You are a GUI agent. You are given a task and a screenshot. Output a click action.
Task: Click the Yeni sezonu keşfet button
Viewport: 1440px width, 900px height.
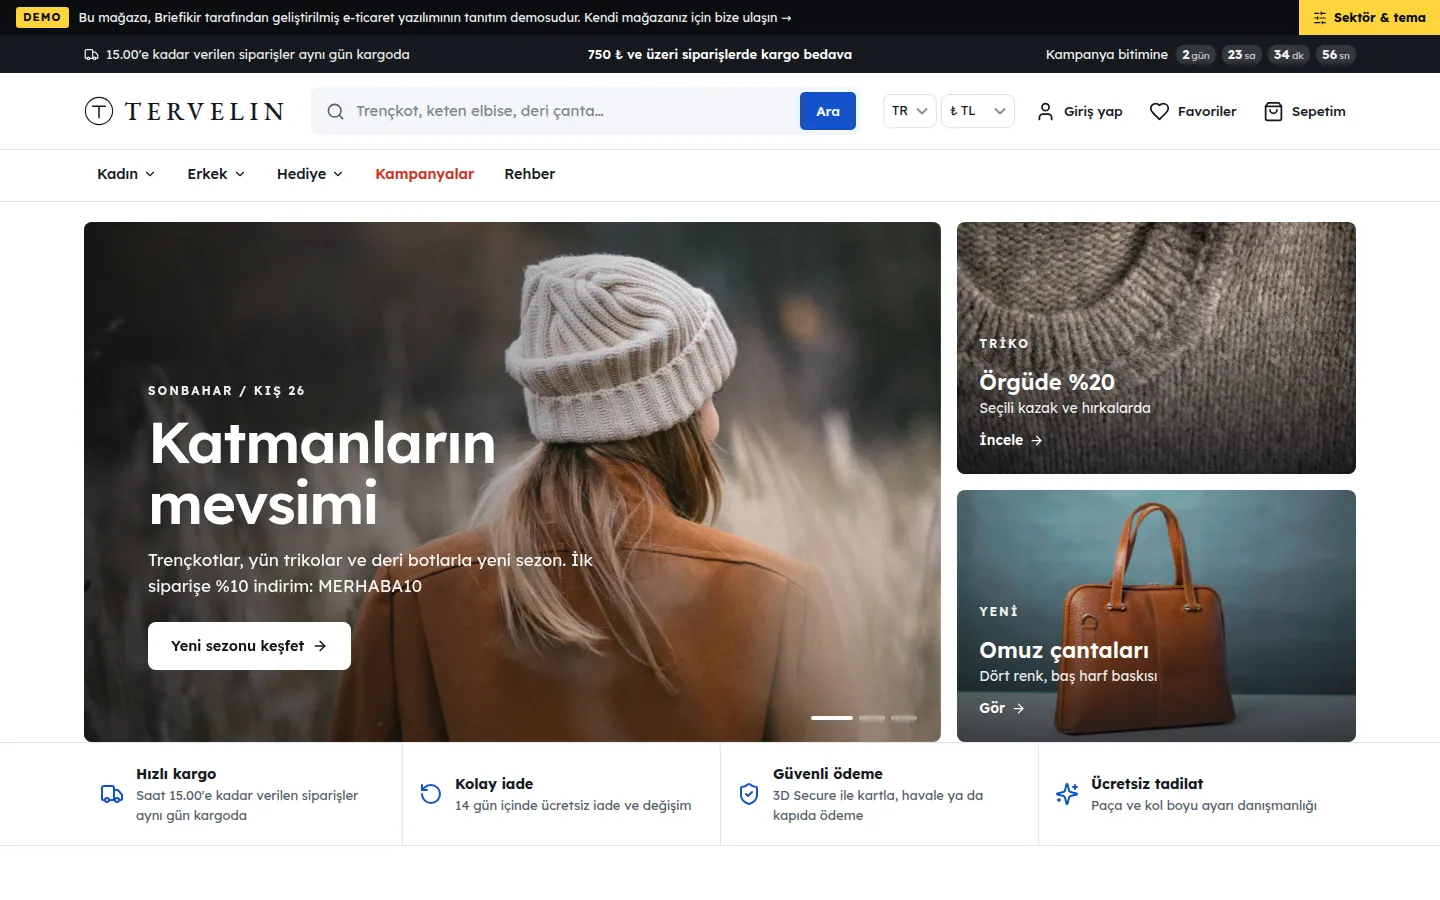[x=249, y=646]
